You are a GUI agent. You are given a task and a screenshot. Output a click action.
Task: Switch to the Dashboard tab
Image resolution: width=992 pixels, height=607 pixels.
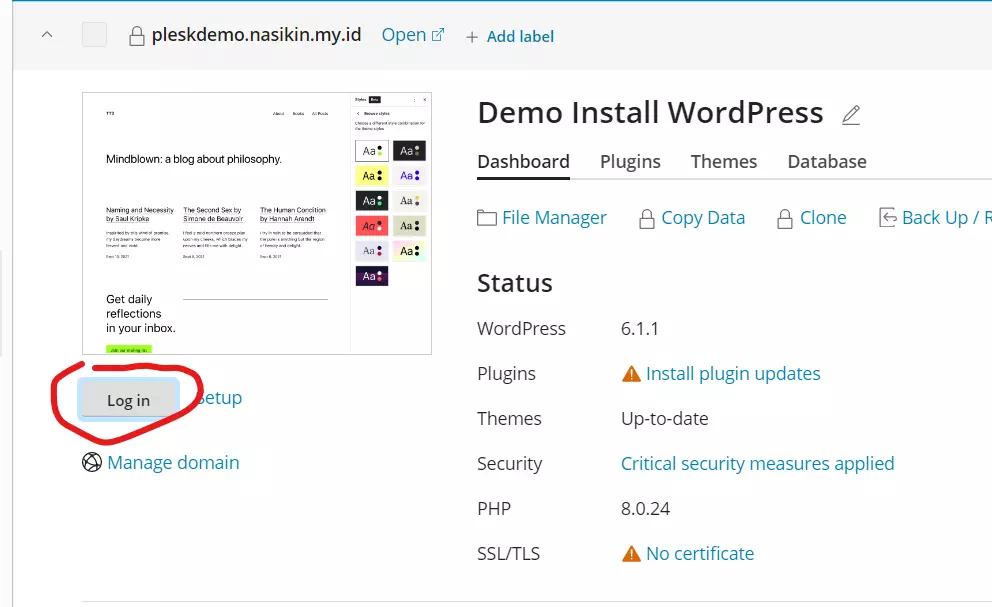tap(523, 162)
